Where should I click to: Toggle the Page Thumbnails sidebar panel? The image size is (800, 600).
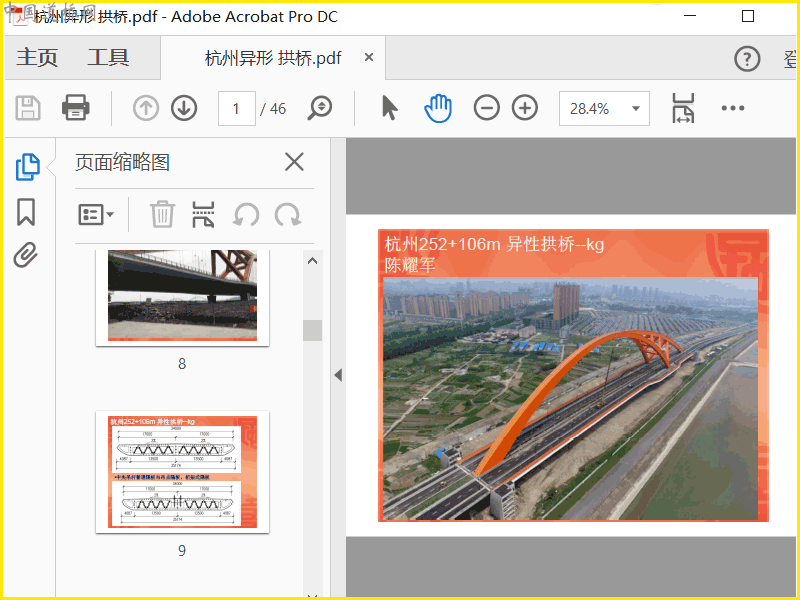28,167
